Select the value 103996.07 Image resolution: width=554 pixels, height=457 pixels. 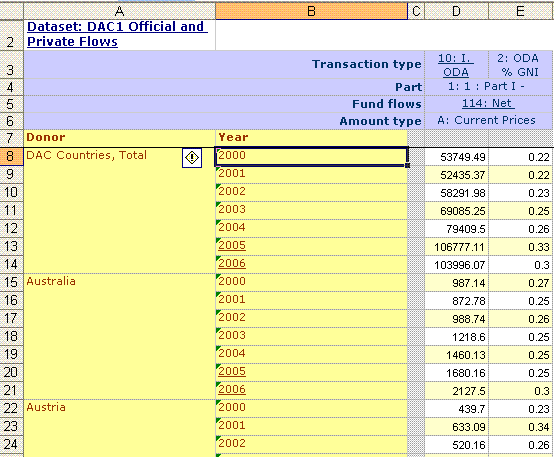456,265
